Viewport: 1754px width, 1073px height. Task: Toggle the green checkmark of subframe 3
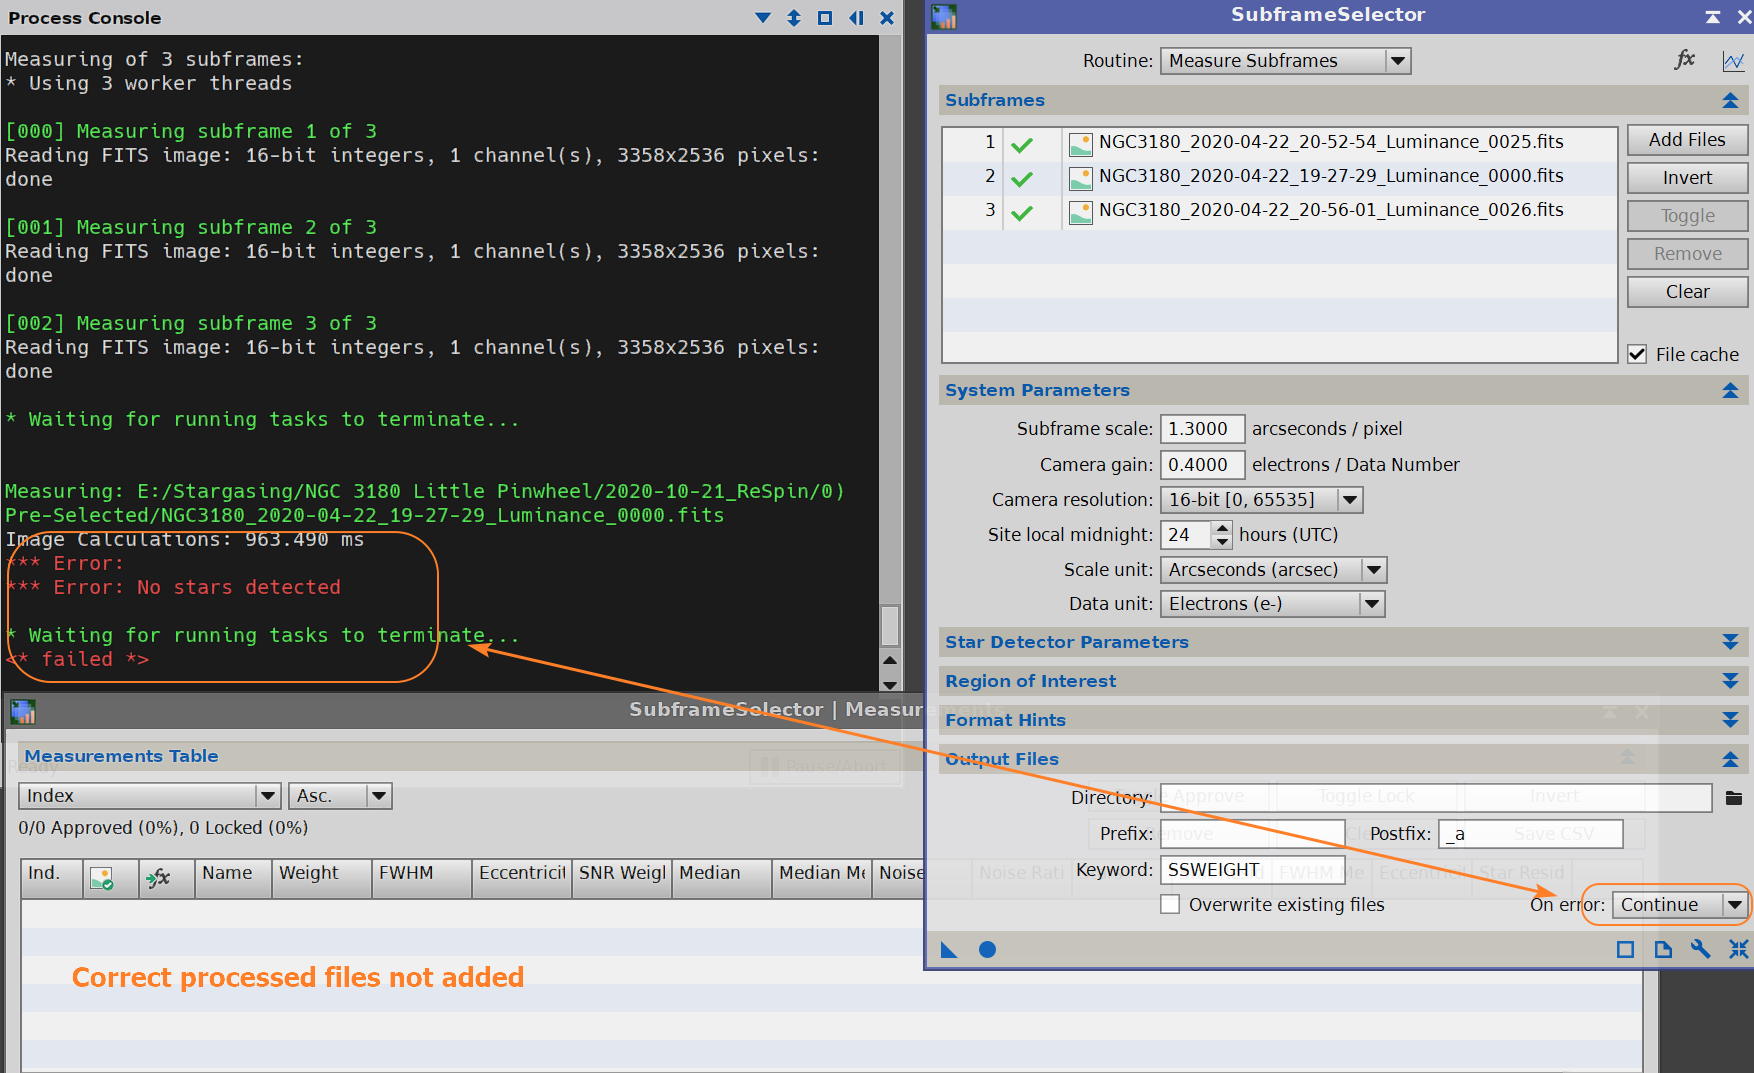1022,213
